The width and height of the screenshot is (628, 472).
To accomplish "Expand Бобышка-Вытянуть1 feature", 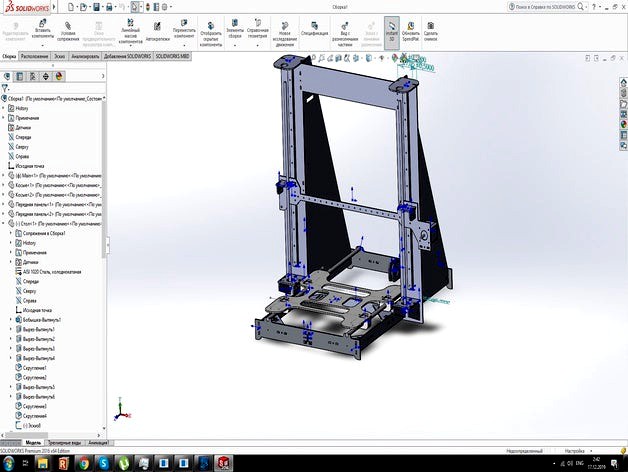I will [11, 320].
